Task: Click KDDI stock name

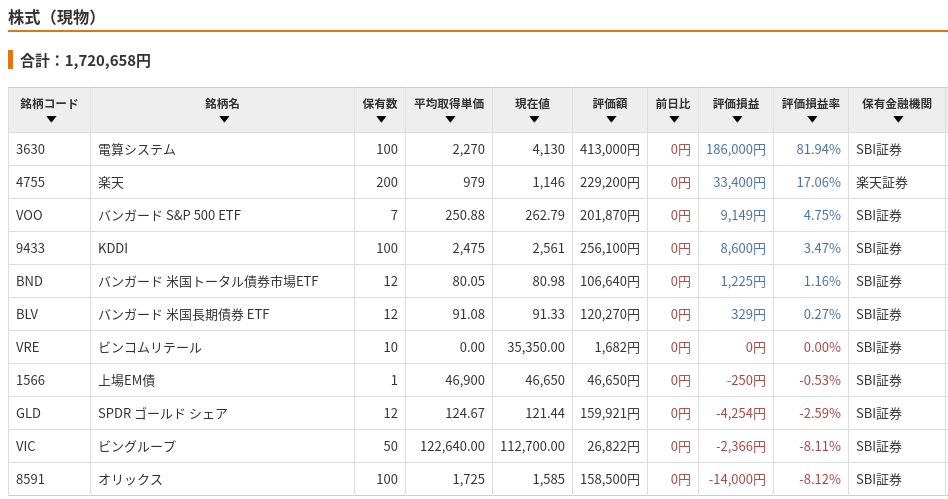Action: point(113,248)
